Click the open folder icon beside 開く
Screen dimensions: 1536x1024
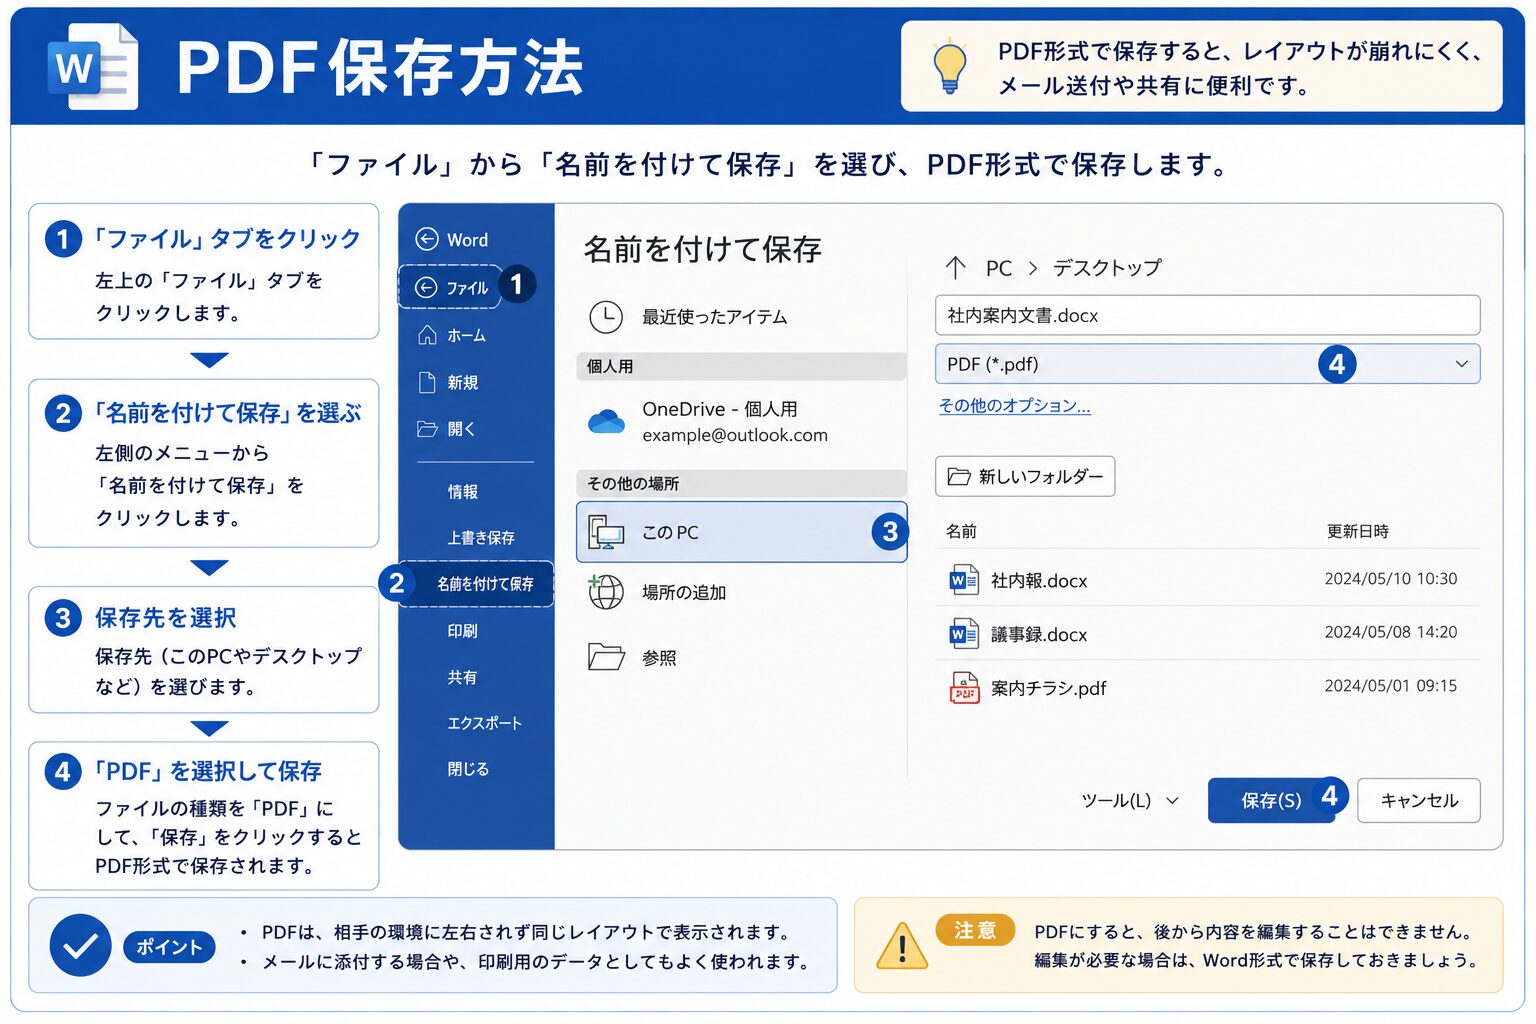[427, 429]
